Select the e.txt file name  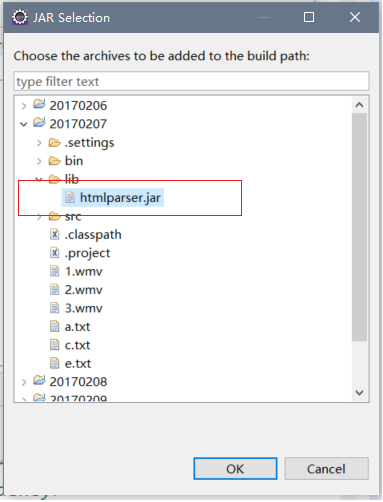tap(78, 363)
